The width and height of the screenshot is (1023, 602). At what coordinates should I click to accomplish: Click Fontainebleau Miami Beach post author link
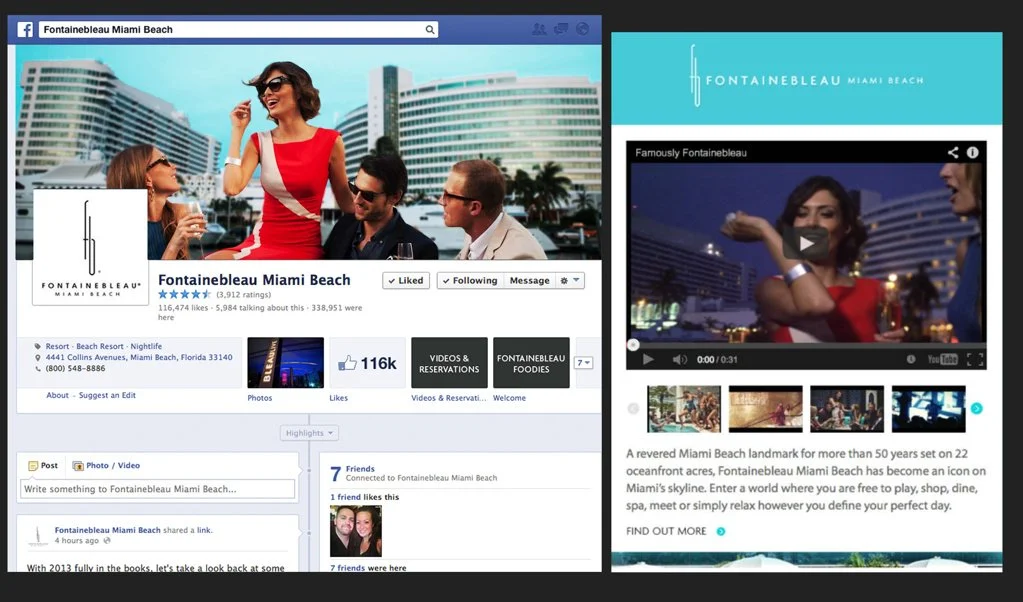click(108, 530)
